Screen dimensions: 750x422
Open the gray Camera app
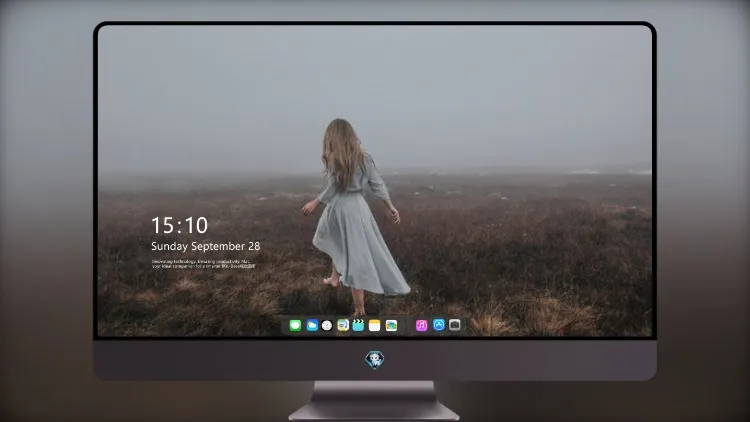click(455, 325)
